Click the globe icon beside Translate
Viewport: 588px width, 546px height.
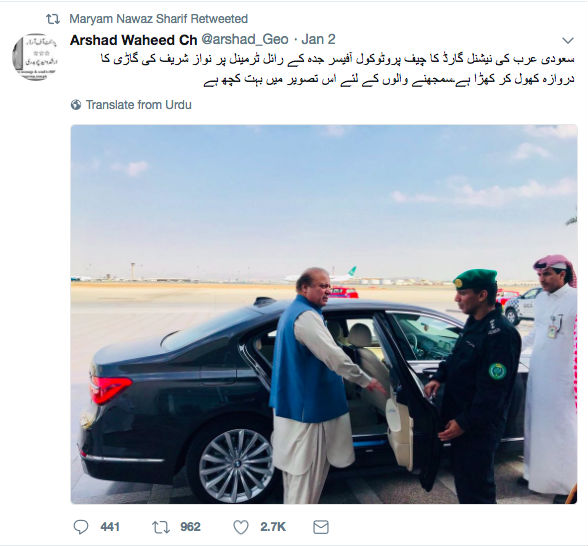[76, 105]
